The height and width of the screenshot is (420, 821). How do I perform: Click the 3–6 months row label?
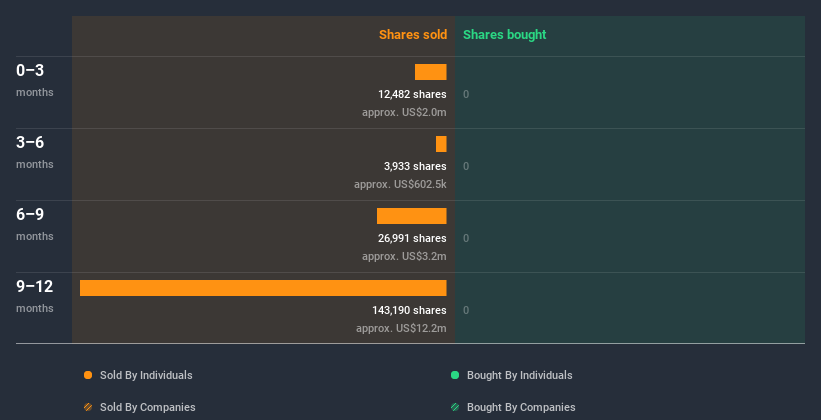point(35,152)
